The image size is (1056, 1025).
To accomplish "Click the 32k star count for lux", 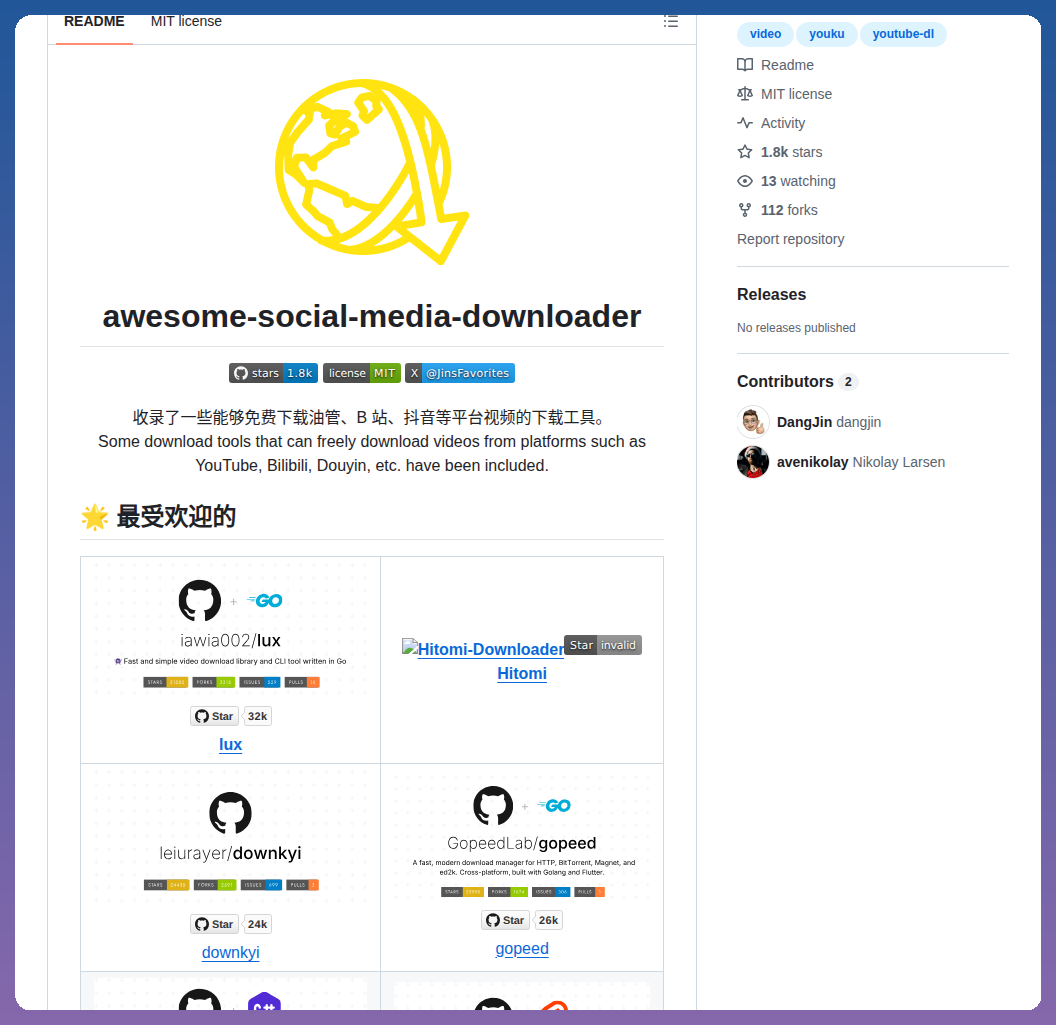I will pyautogui.click(x=257, y=716).
